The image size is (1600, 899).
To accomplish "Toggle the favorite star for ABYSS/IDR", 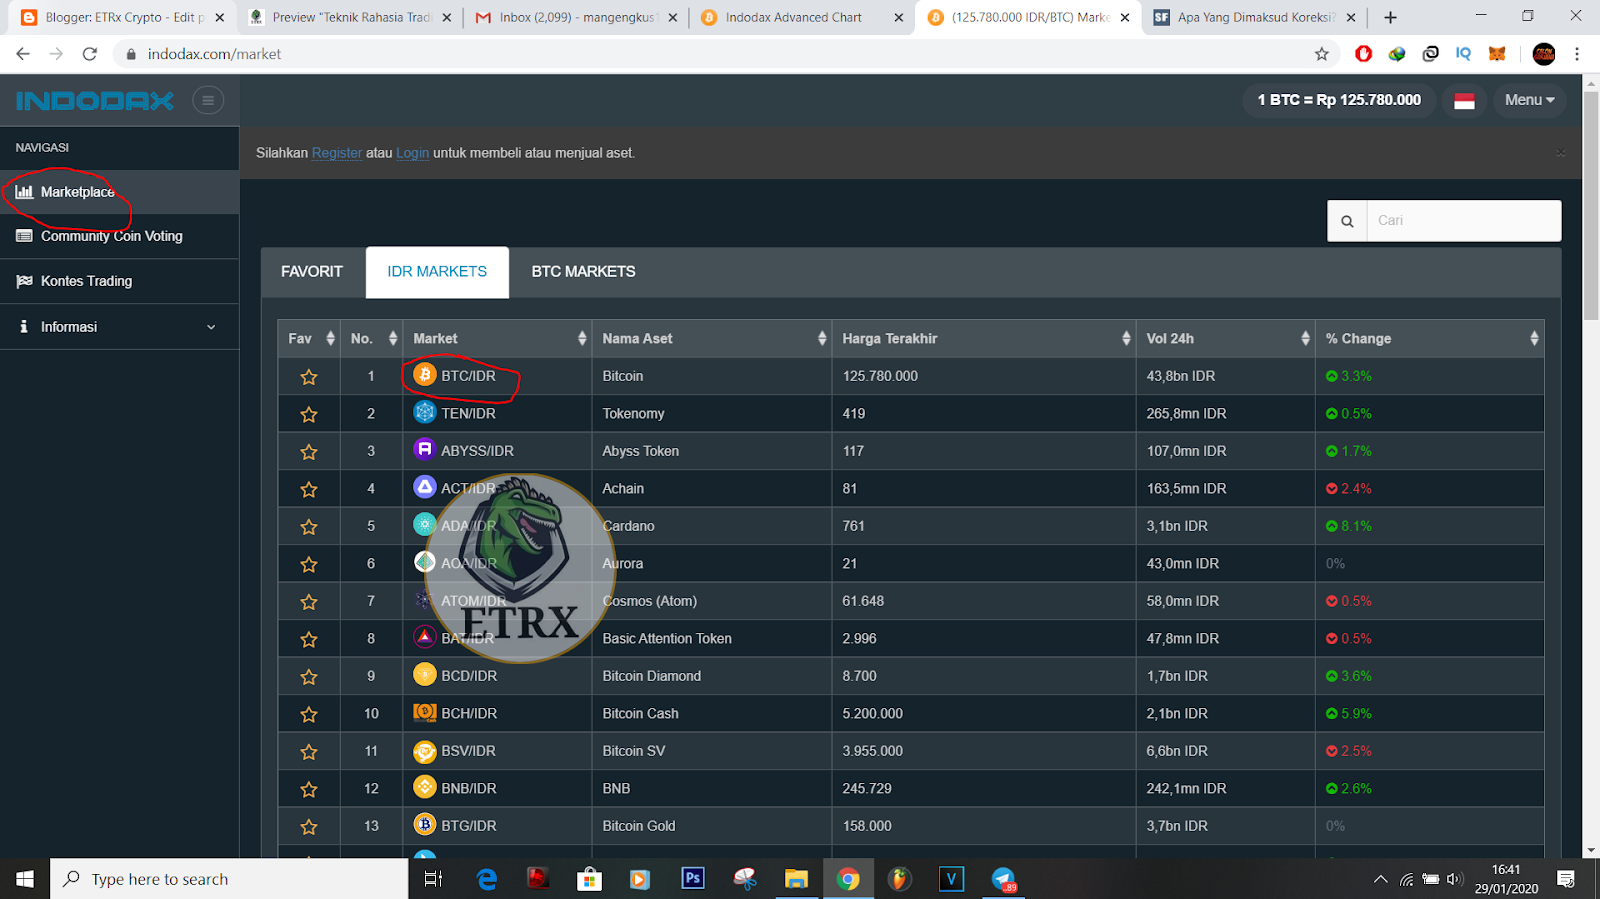I will [x=309, y=452].
